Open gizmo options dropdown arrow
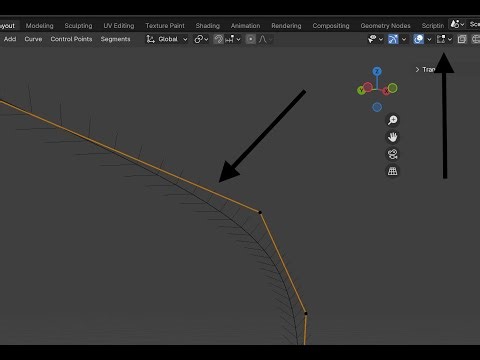This screenshot has width=480, height=360. 404,39
